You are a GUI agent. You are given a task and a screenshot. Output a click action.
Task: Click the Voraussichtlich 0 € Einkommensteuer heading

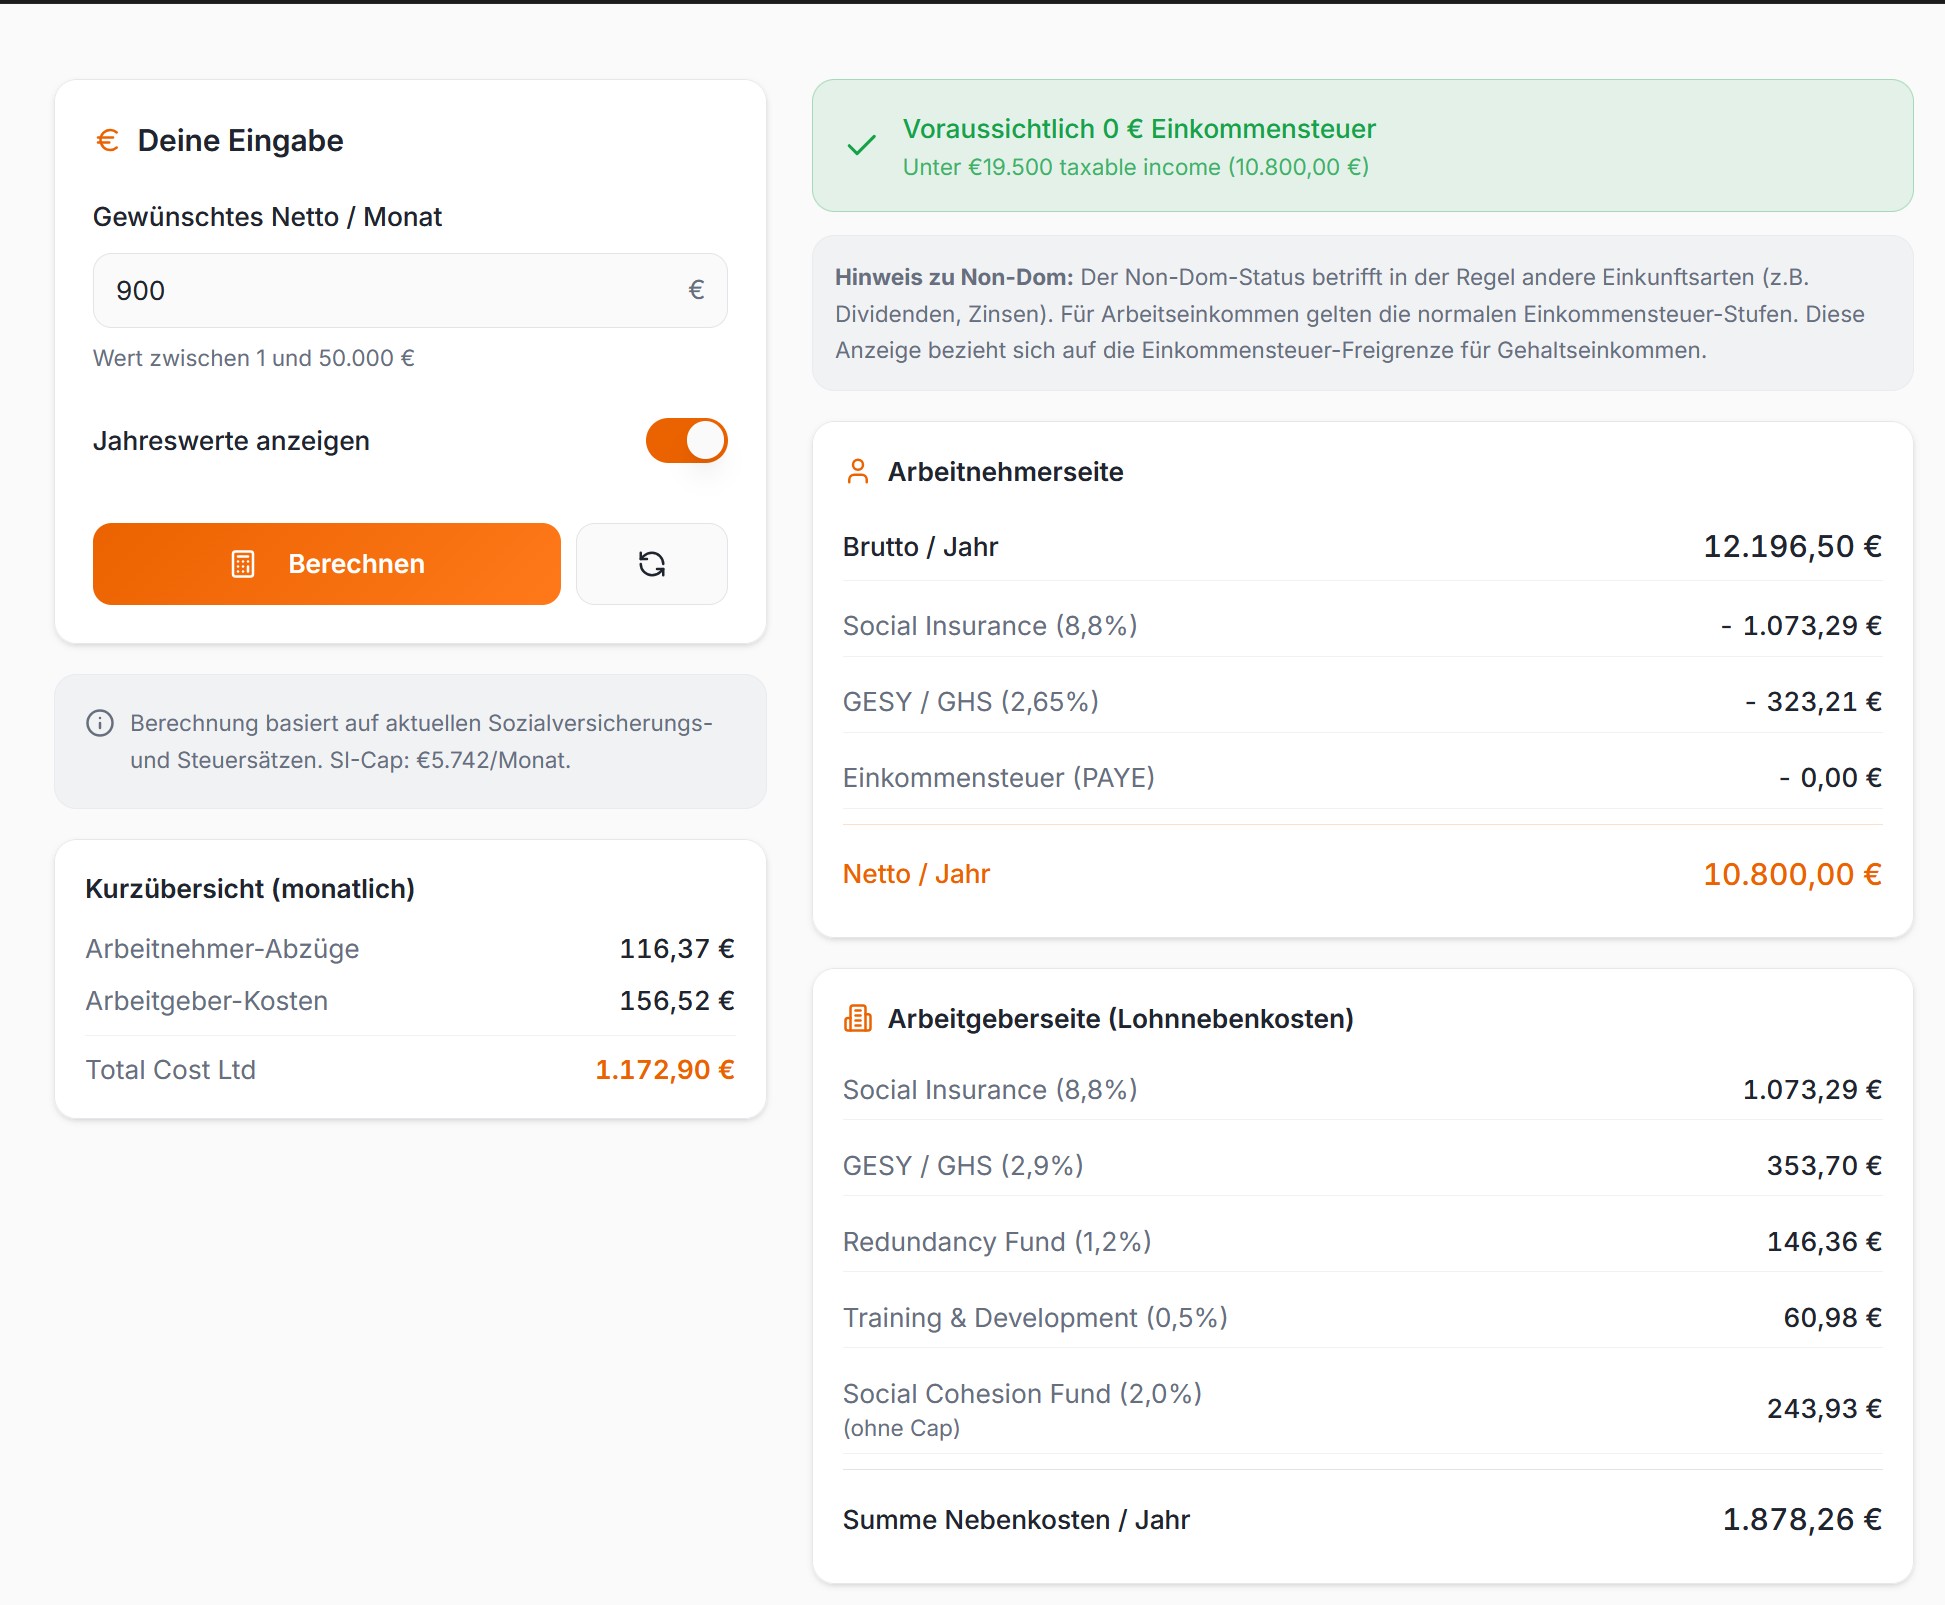1139,129
